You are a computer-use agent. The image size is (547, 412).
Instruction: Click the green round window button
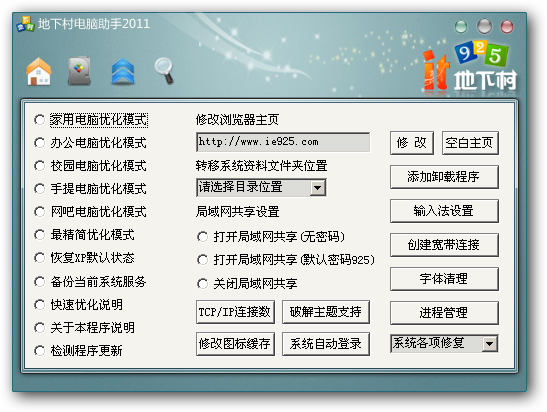pos(461,27)
